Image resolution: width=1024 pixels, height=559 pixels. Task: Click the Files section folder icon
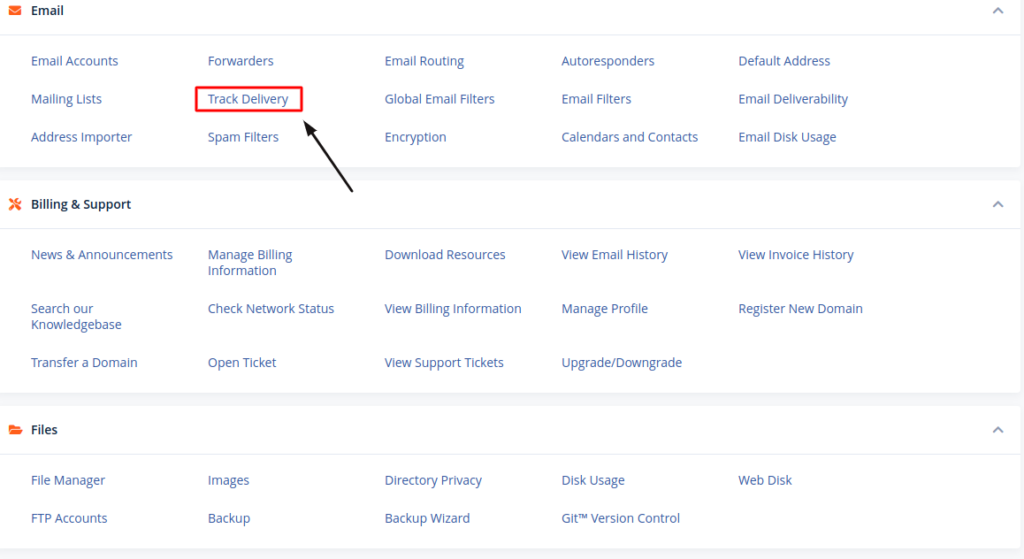[15, 430]
